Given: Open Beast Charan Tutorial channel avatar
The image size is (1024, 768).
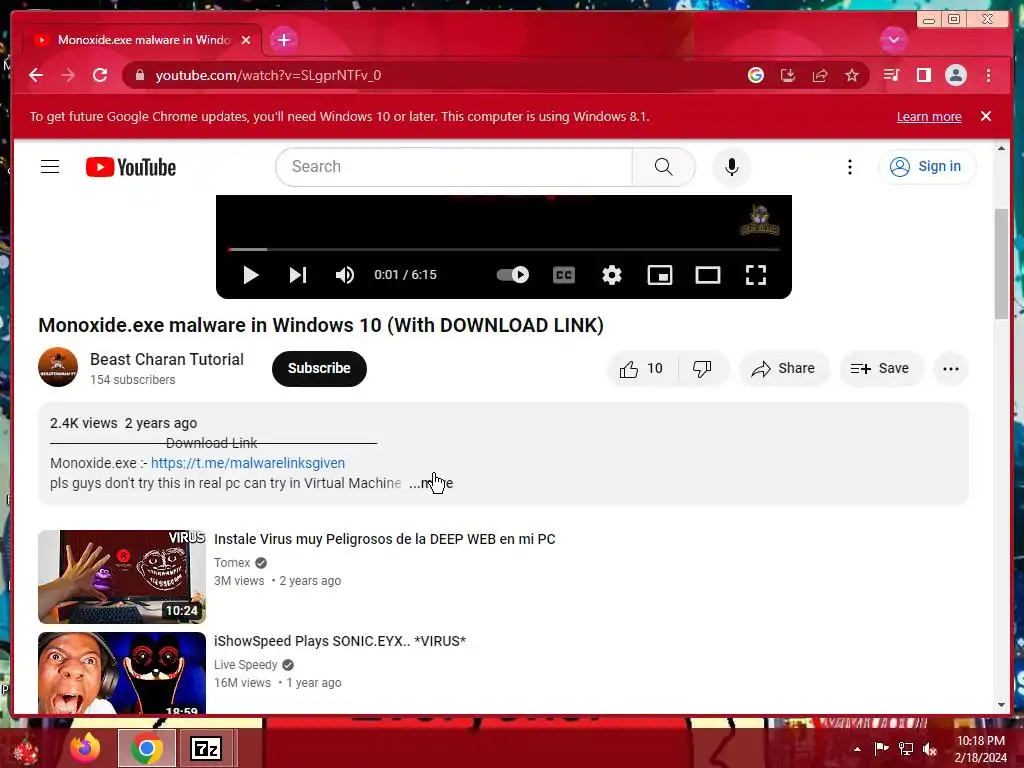Looking at the screenshot, I should [x=58, y=367].
